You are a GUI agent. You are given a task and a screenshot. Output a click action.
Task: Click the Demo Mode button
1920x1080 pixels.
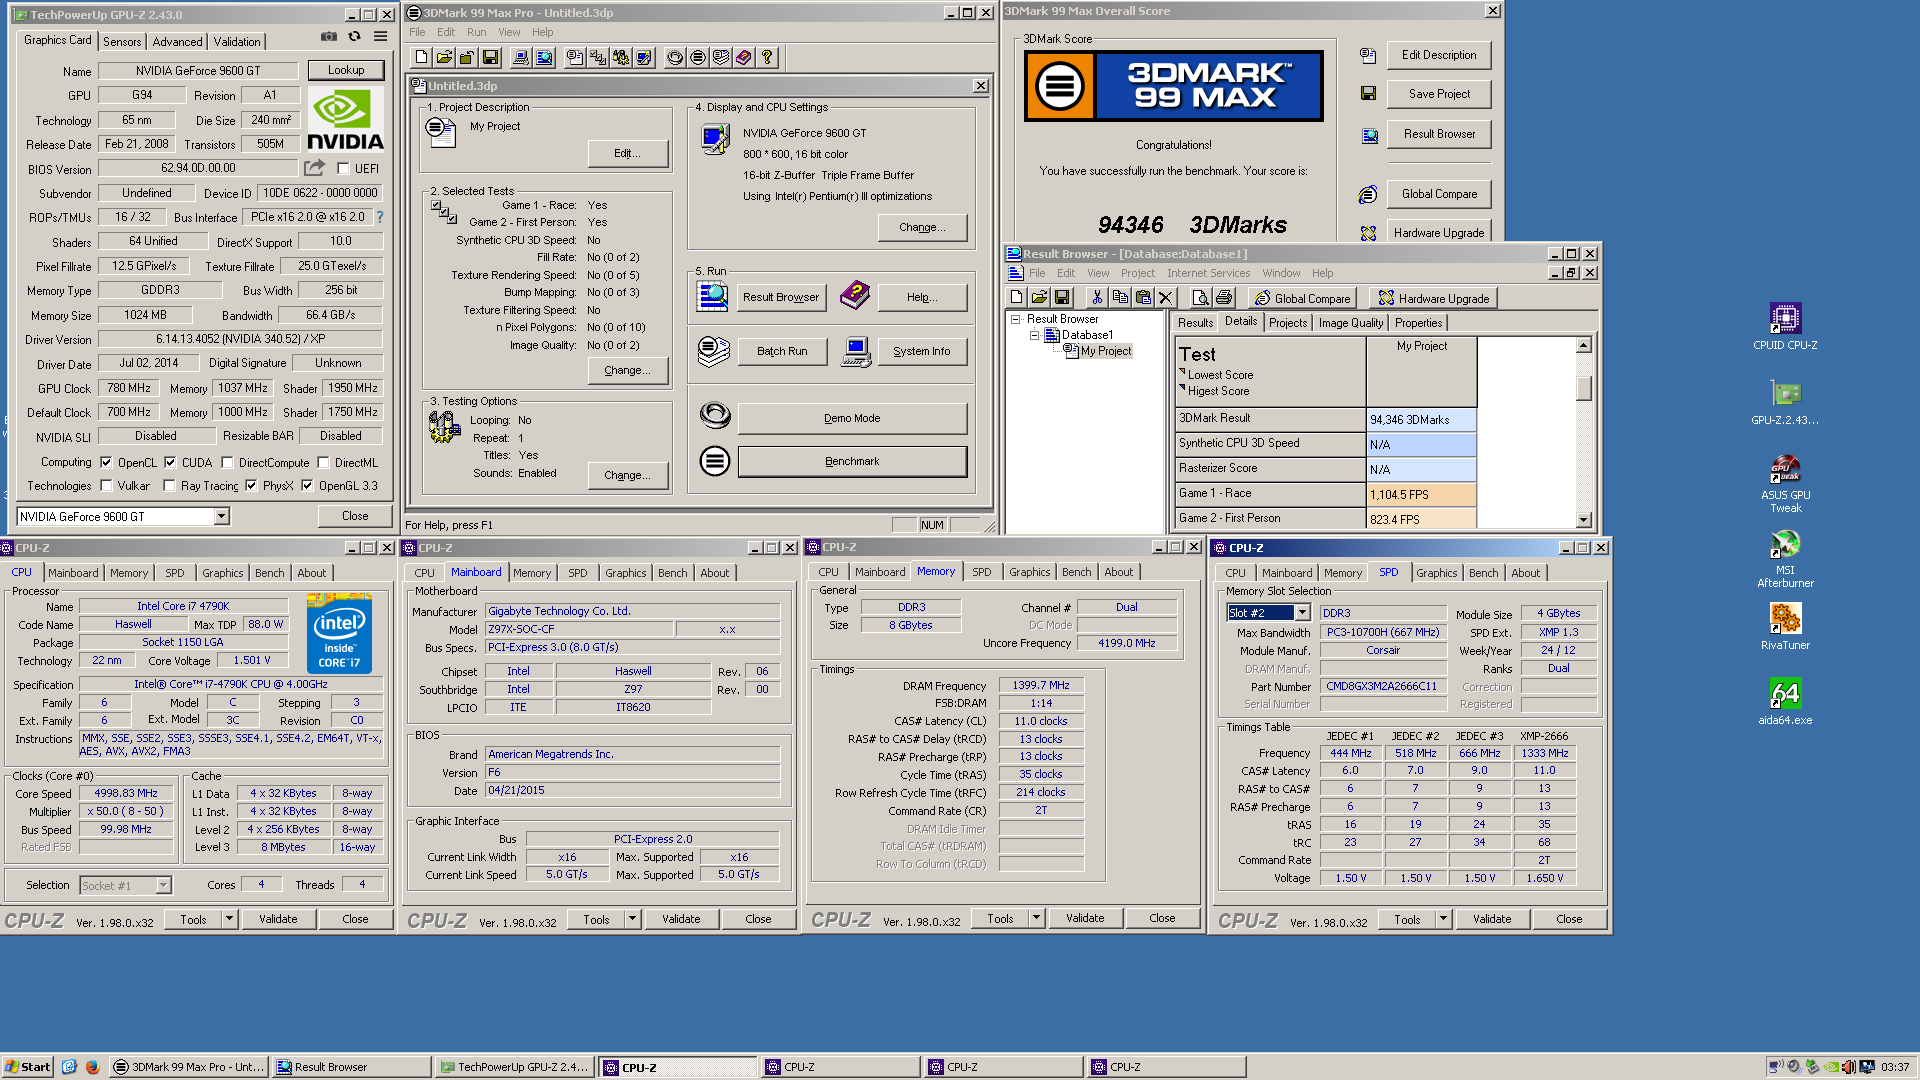coord(852,418)
